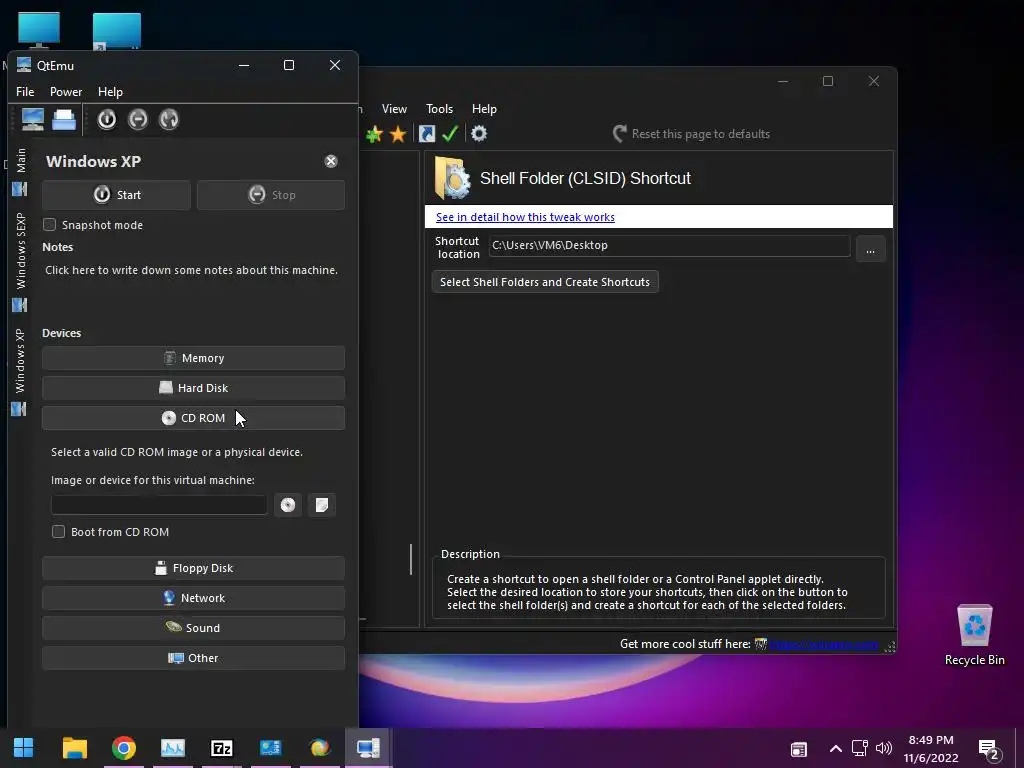Click the monitor graph taskbar icon
This screenshot has width=1024, height=768.
click(172, 748)
